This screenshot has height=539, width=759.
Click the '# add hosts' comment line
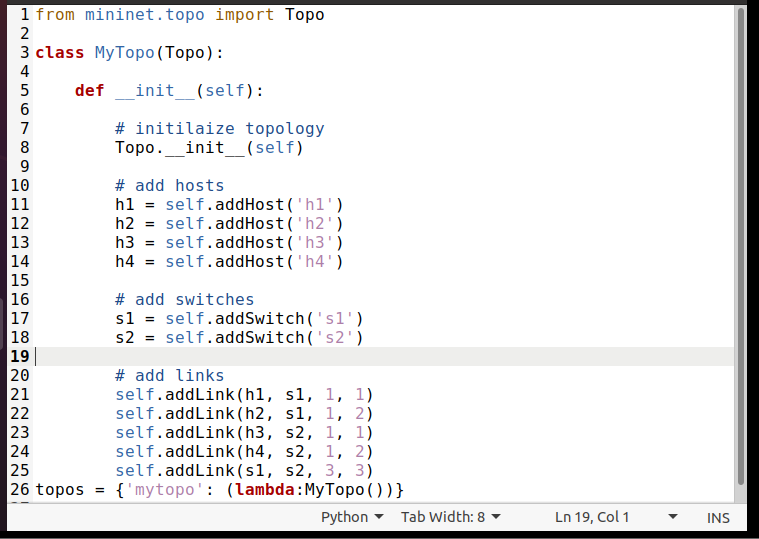pos(169,186)
